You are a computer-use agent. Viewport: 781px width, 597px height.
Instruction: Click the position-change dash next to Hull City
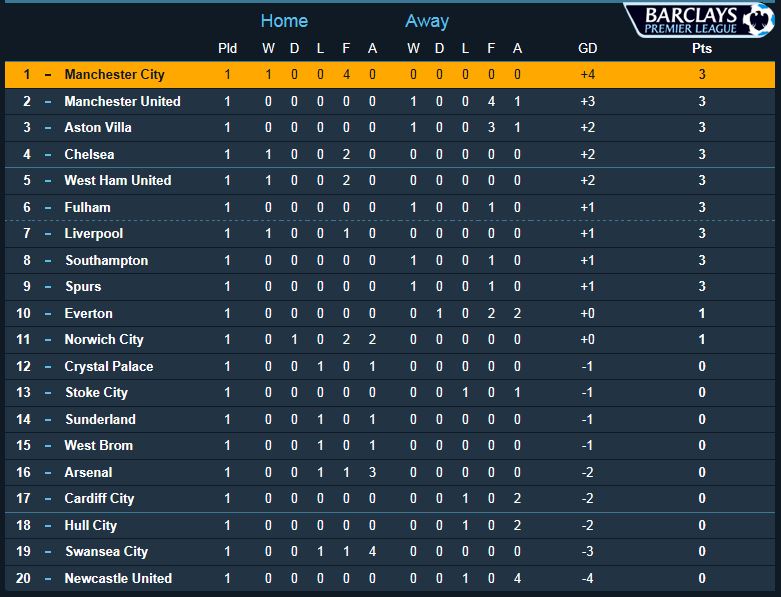coord(47,525)
